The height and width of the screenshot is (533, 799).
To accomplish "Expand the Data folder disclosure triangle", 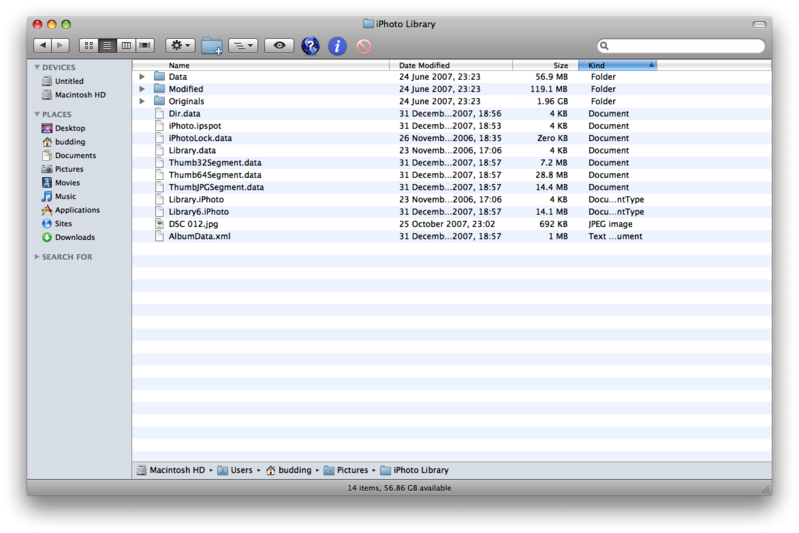I will [x=142, y=77].
